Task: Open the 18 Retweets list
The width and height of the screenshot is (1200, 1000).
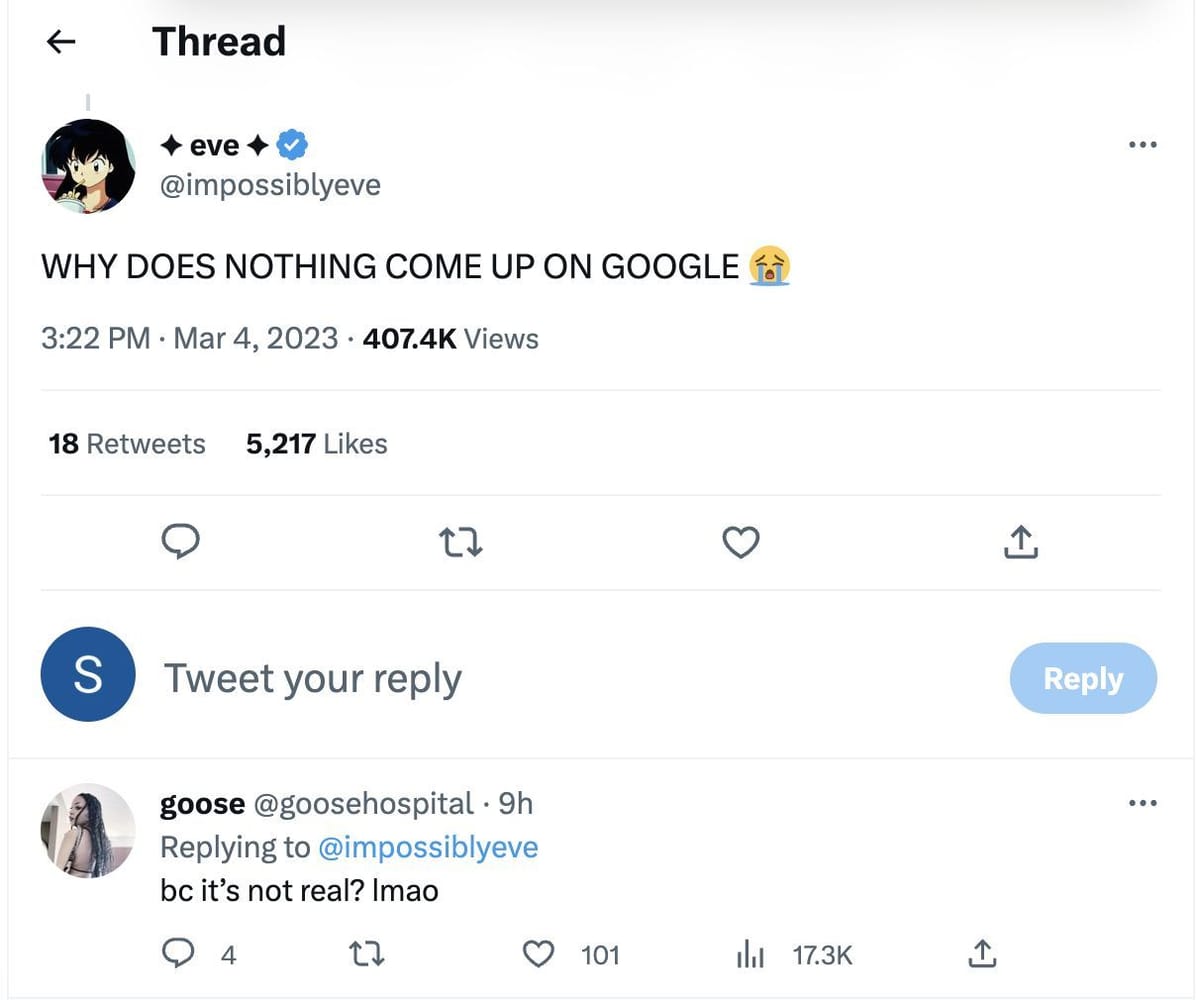Action: 127,443
